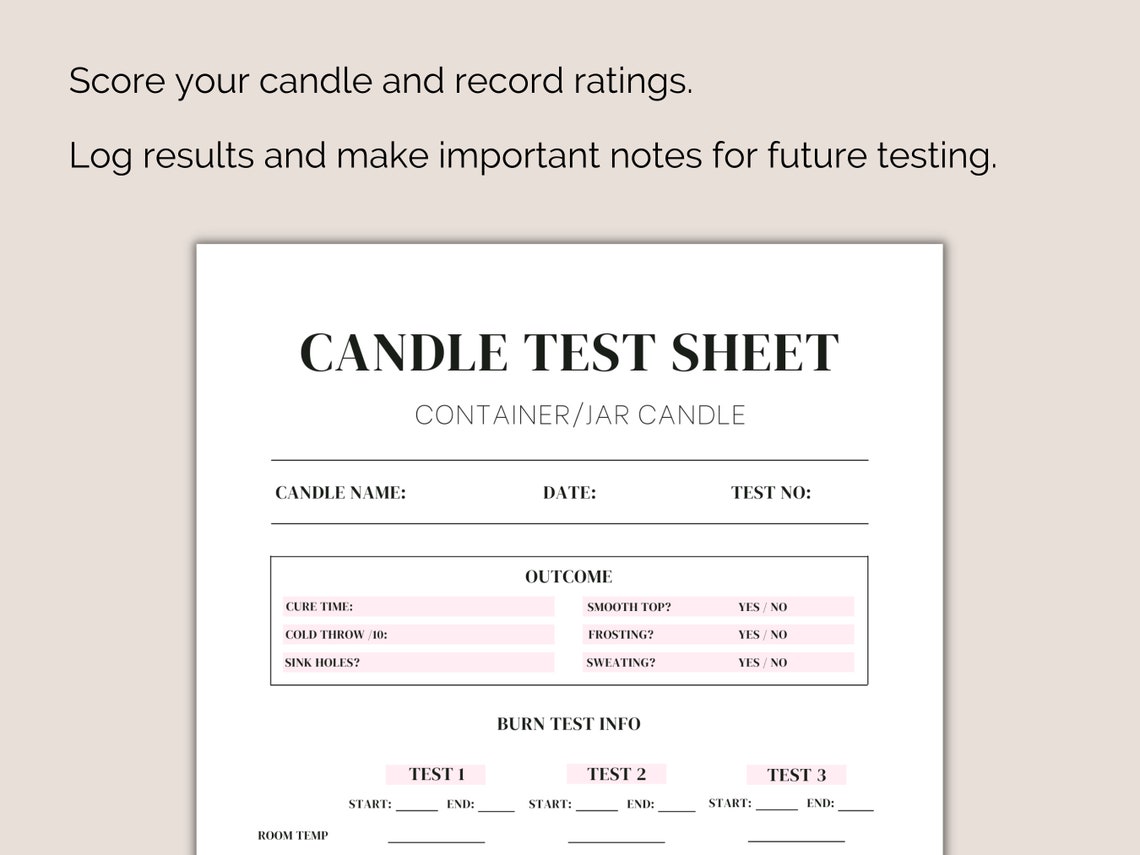Choose Yes/No for Smooth Top

pos(762,607)
